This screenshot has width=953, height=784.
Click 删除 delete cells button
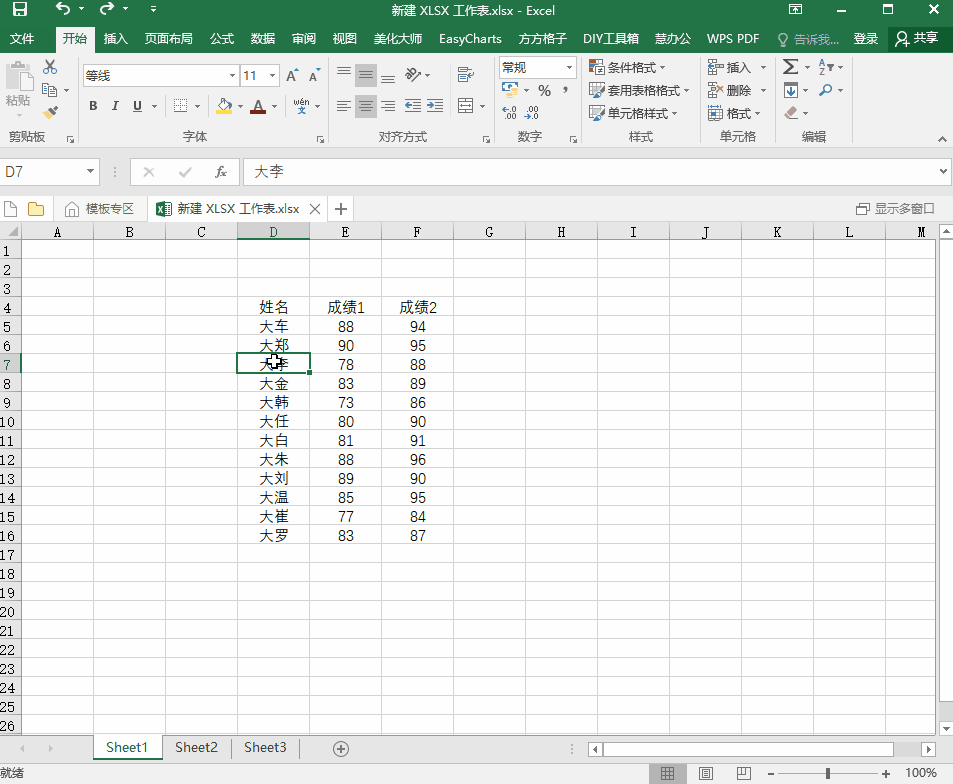click(x=731, y=91)
